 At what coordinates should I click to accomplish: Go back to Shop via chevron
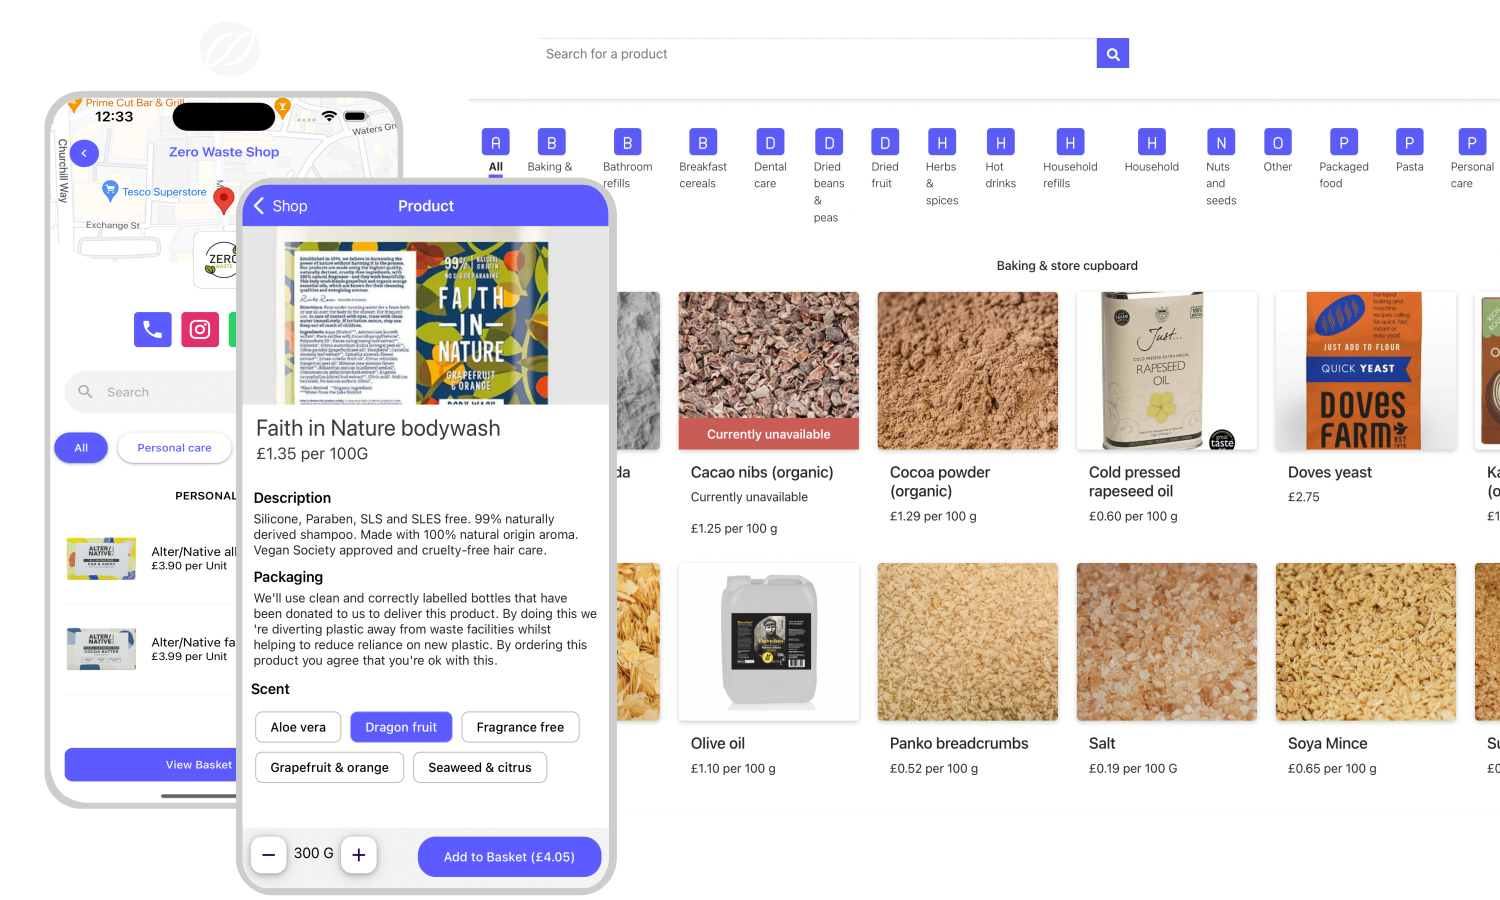coord(260,206)
